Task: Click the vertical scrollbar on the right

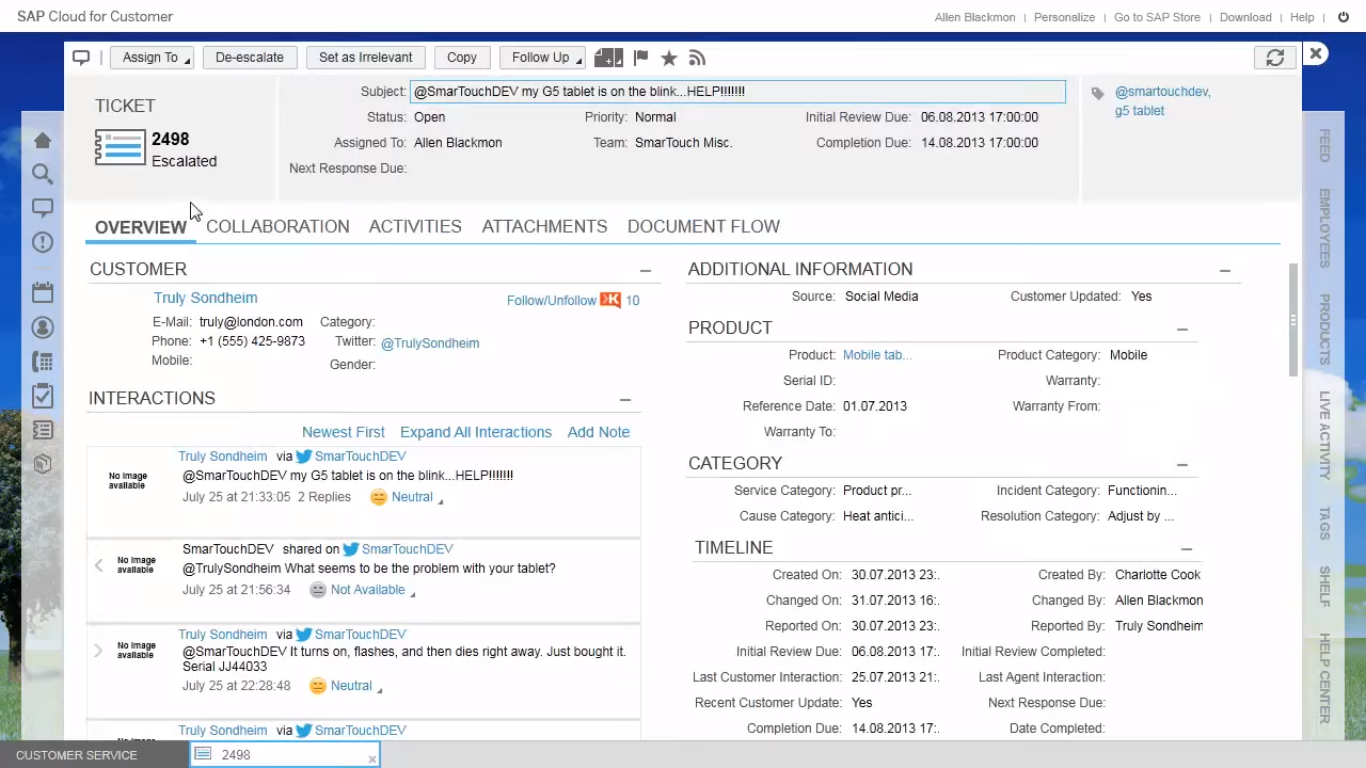Action: click(1292, 320)
